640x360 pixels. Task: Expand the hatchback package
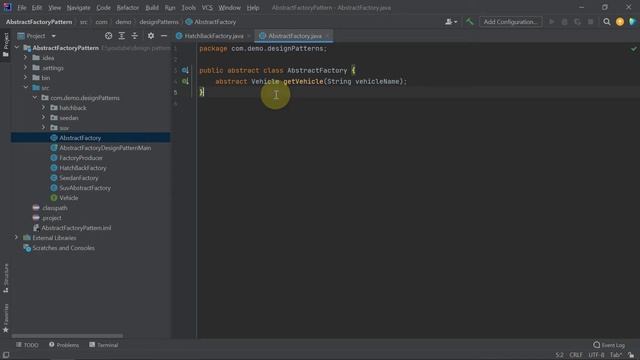tap(44, 107)
